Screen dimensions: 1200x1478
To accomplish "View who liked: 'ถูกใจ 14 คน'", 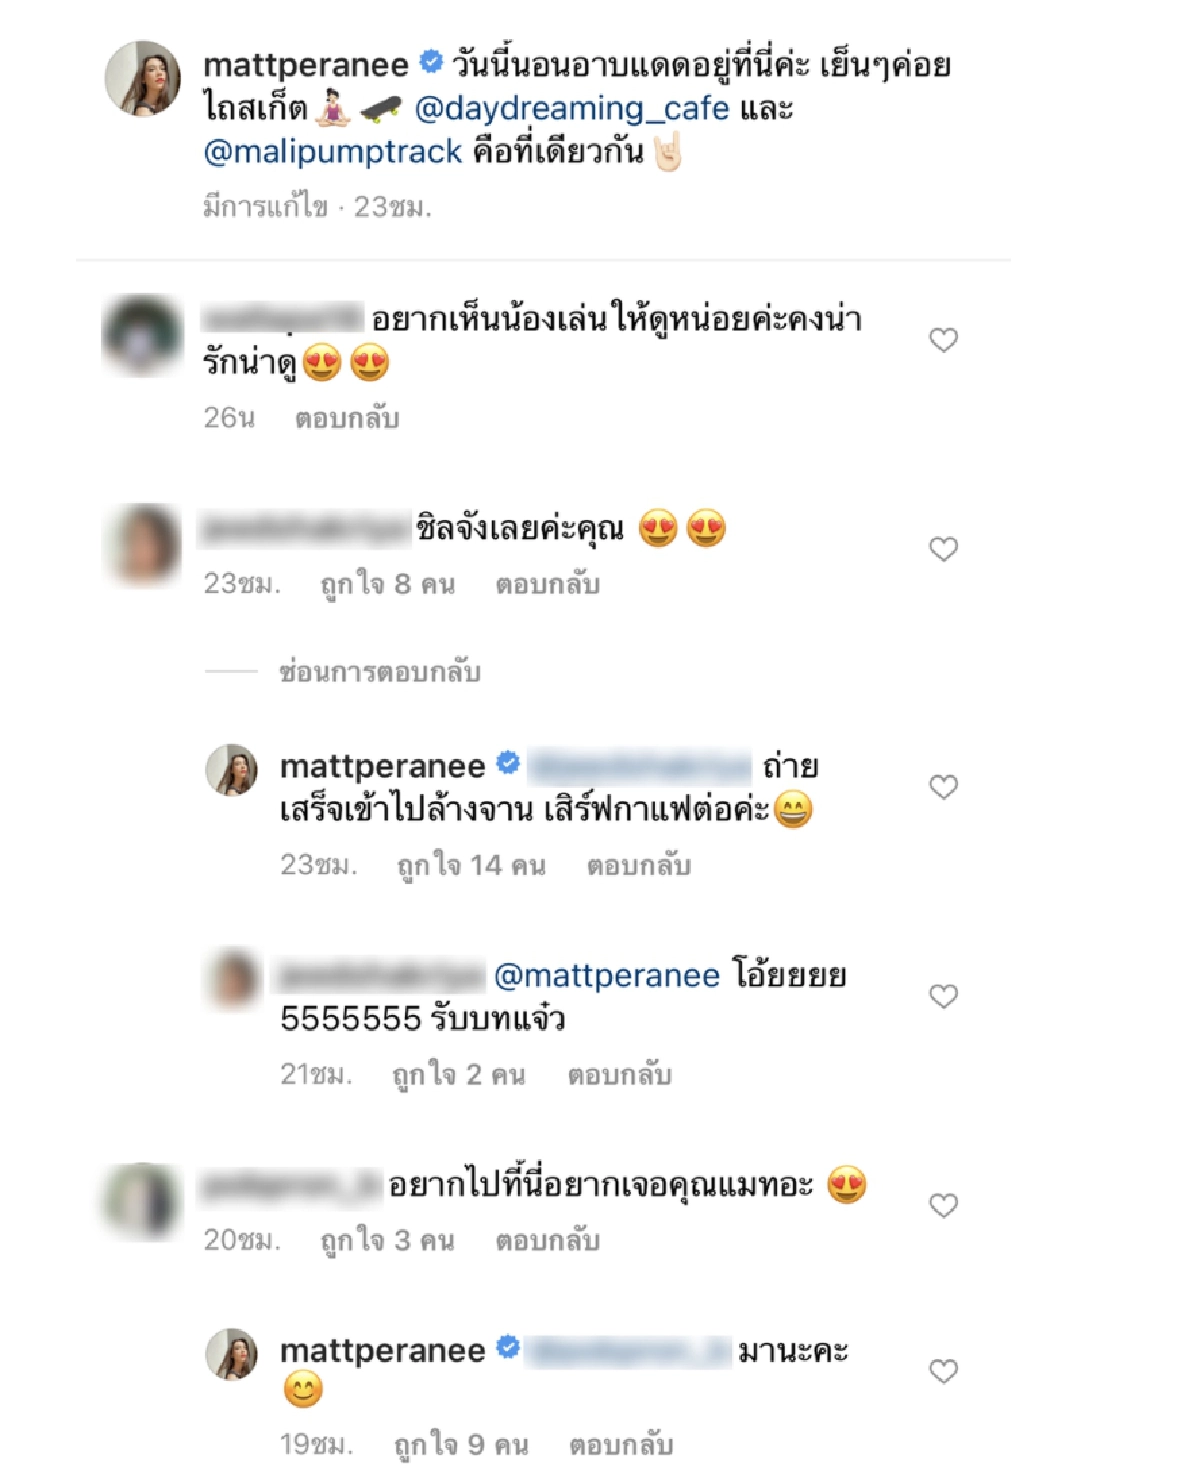I will [x=471, y=865].
